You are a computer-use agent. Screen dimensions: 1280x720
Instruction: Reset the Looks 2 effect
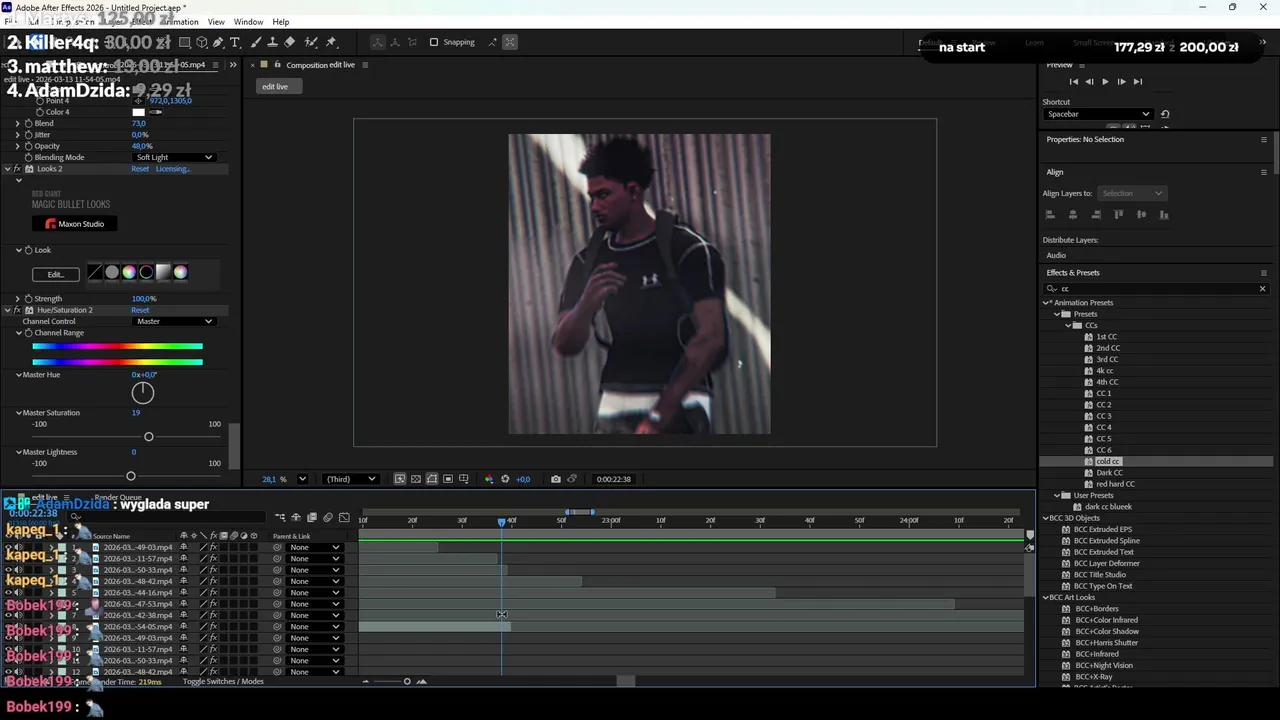pos(140,169)
